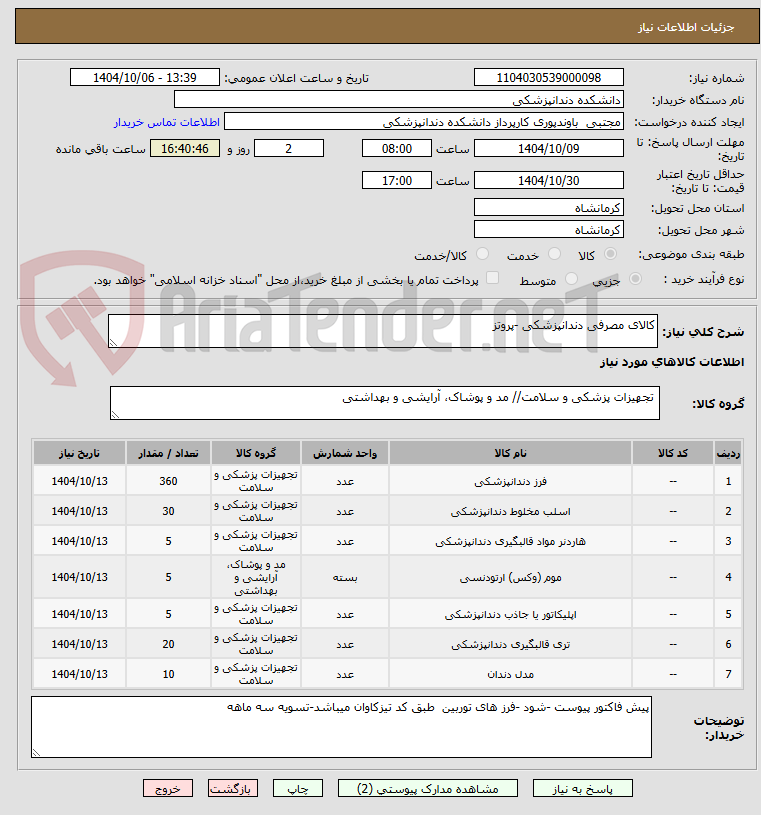Choose the جزیی purchase type radio
761x815 pixels.
tap(635, 279)
